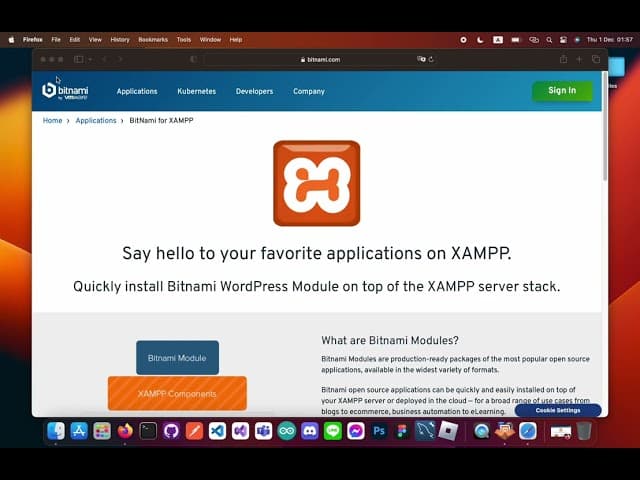Screen dimensions: 640x480
Task: Click the page vertical scrollbar
Action: [605, 127]
